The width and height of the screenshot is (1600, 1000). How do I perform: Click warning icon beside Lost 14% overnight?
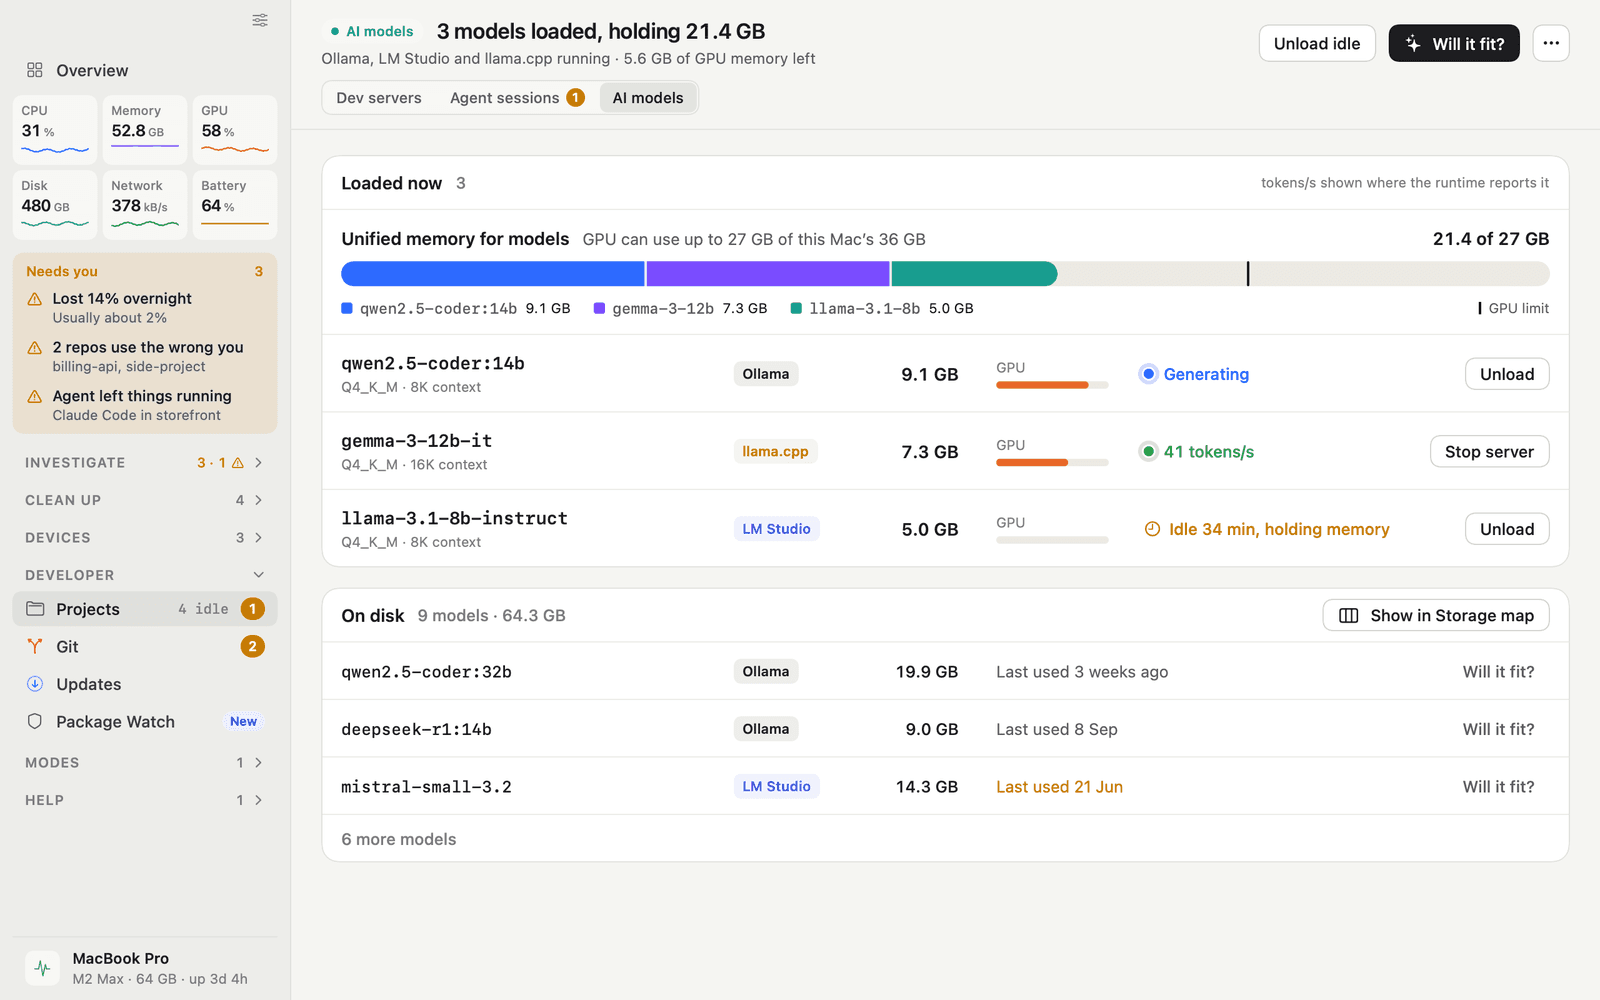click(x=35, y=299)
